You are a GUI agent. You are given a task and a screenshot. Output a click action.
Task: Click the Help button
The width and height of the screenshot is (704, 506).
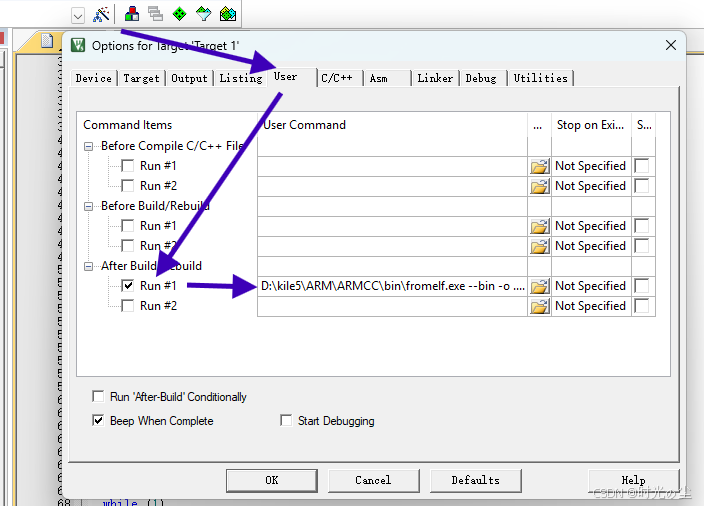coord(634,480)
